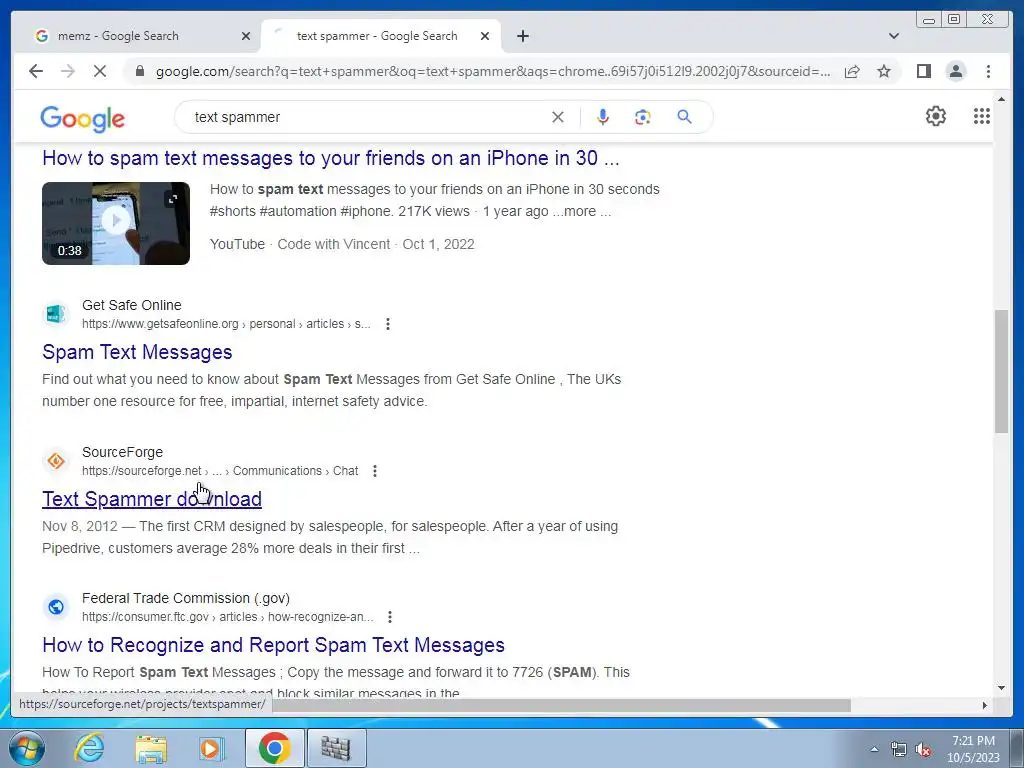Switch to memz - Google Search tab
The width and height of the screenshot is (1024, 768).
[138, 36]
